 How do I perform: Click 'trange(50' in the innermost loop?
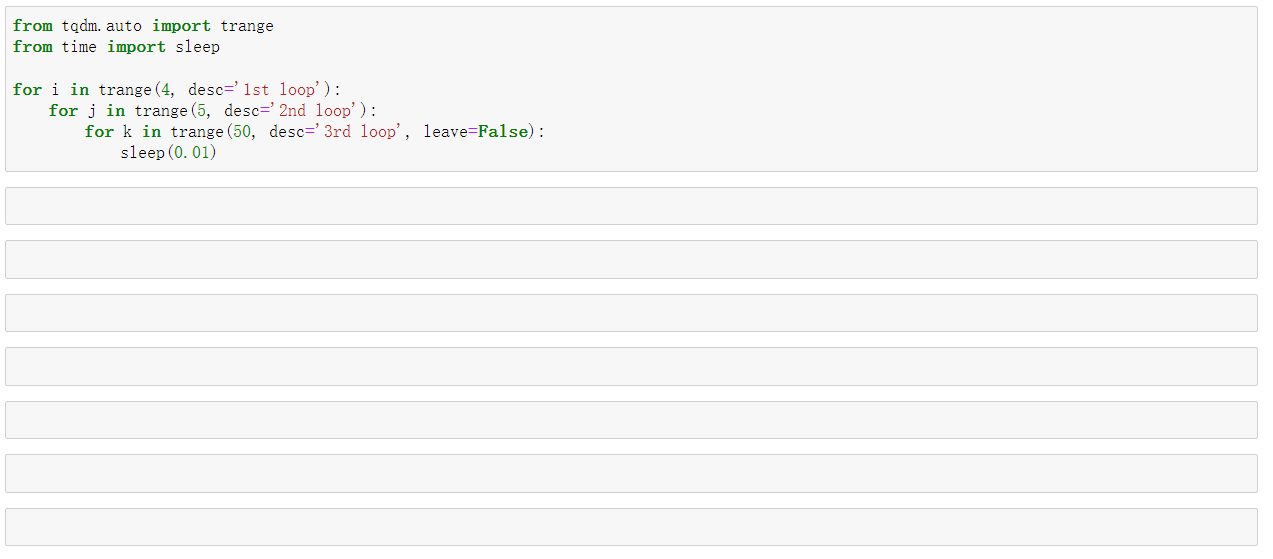[211, 131]
